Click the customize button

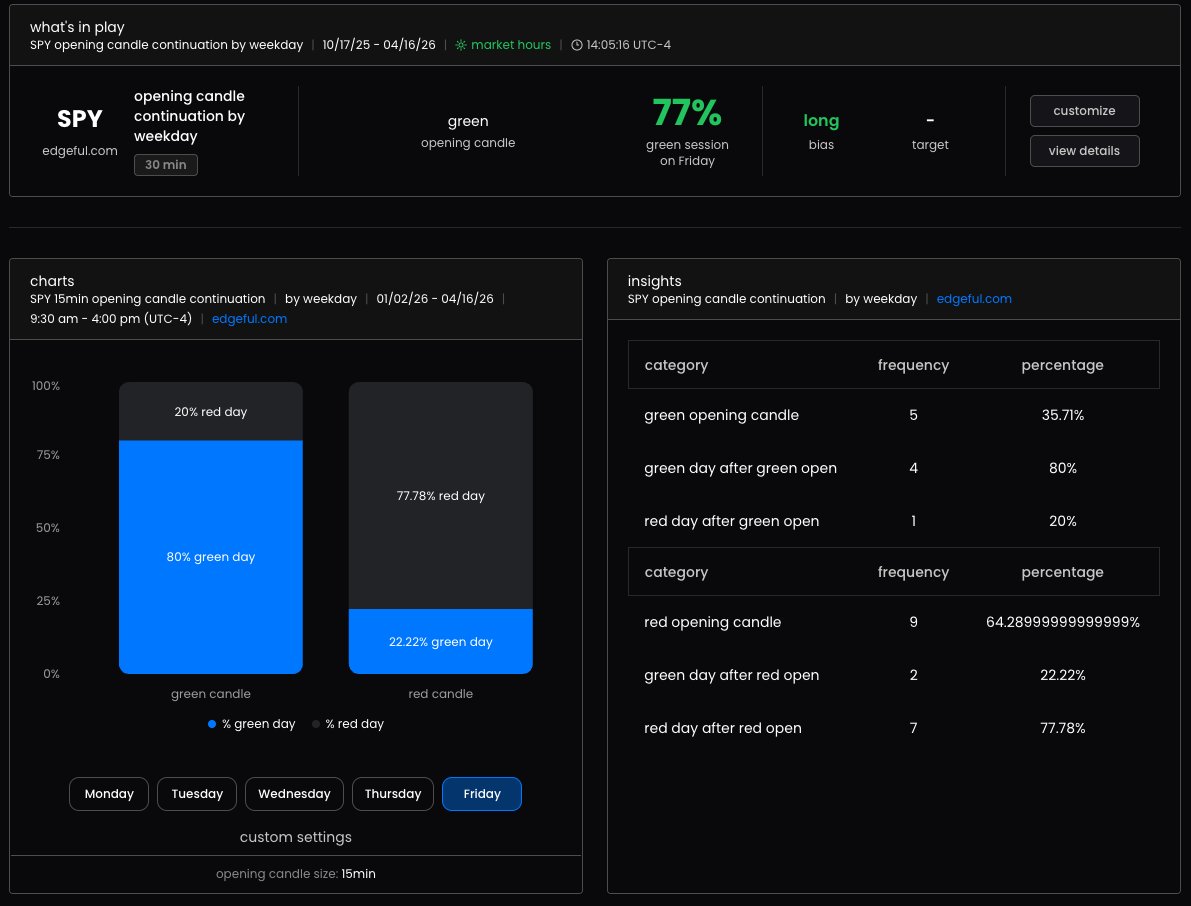coord(1084,111)
